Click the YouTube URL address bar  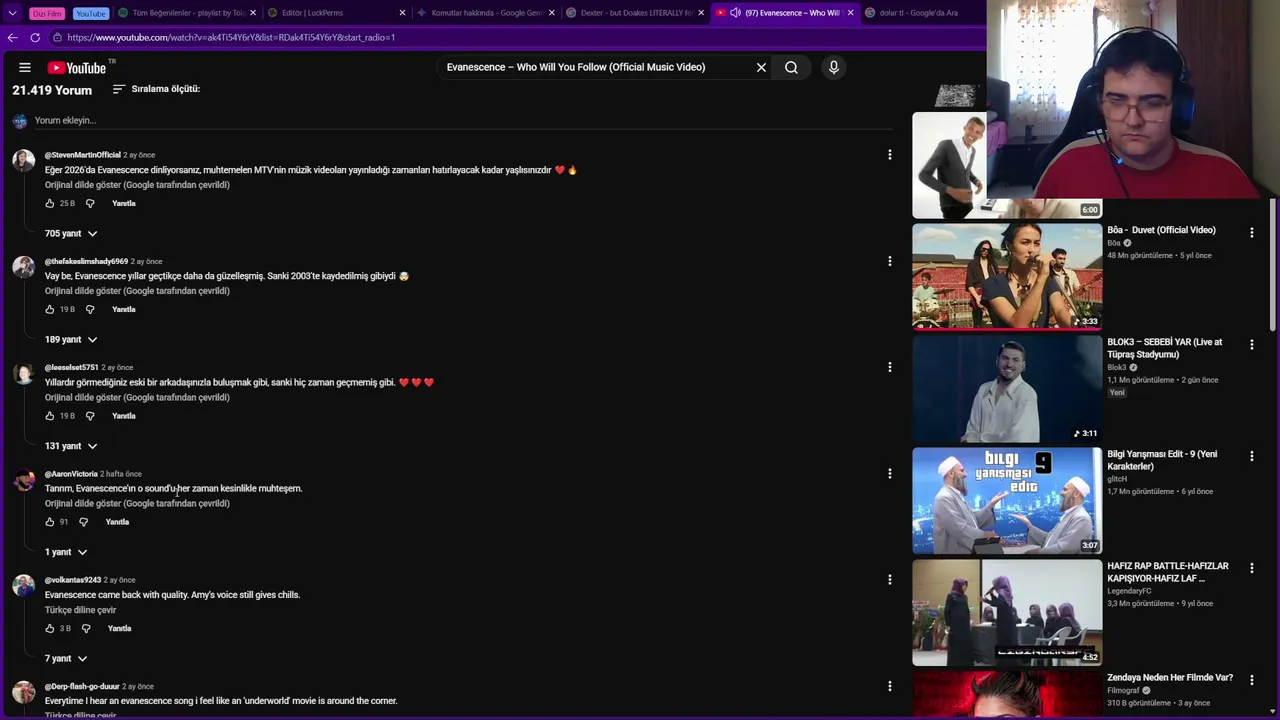pyautogui.click(x=515, y=37)
